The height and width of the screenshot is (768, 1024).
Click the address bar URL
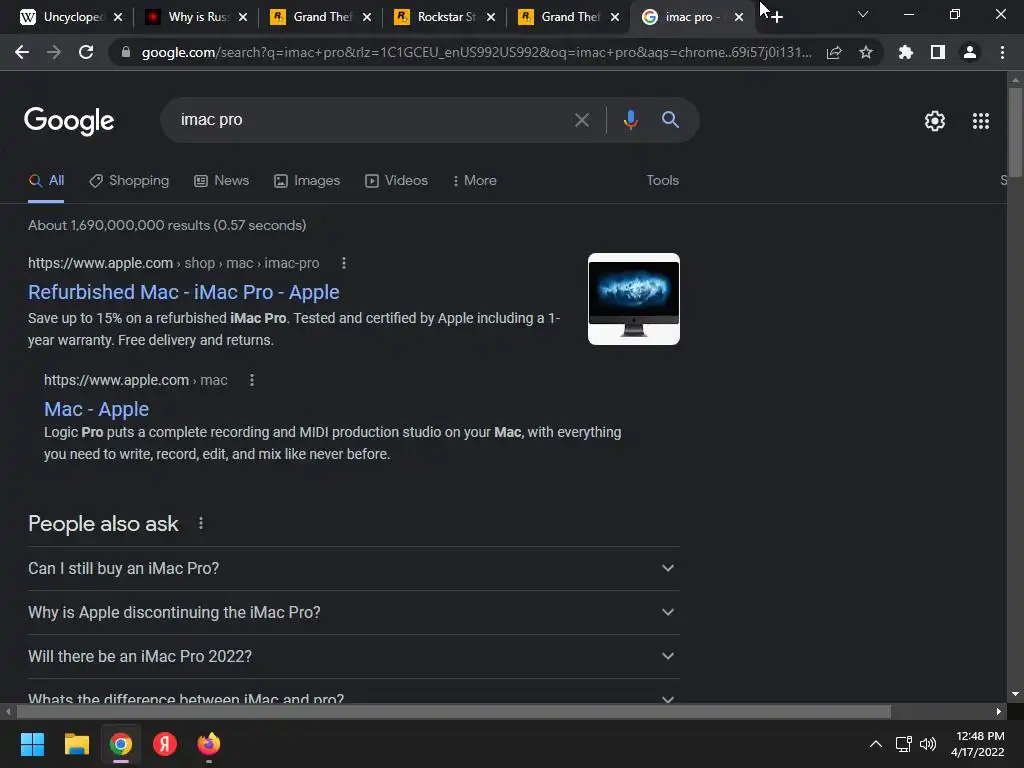tap(477, 52)
